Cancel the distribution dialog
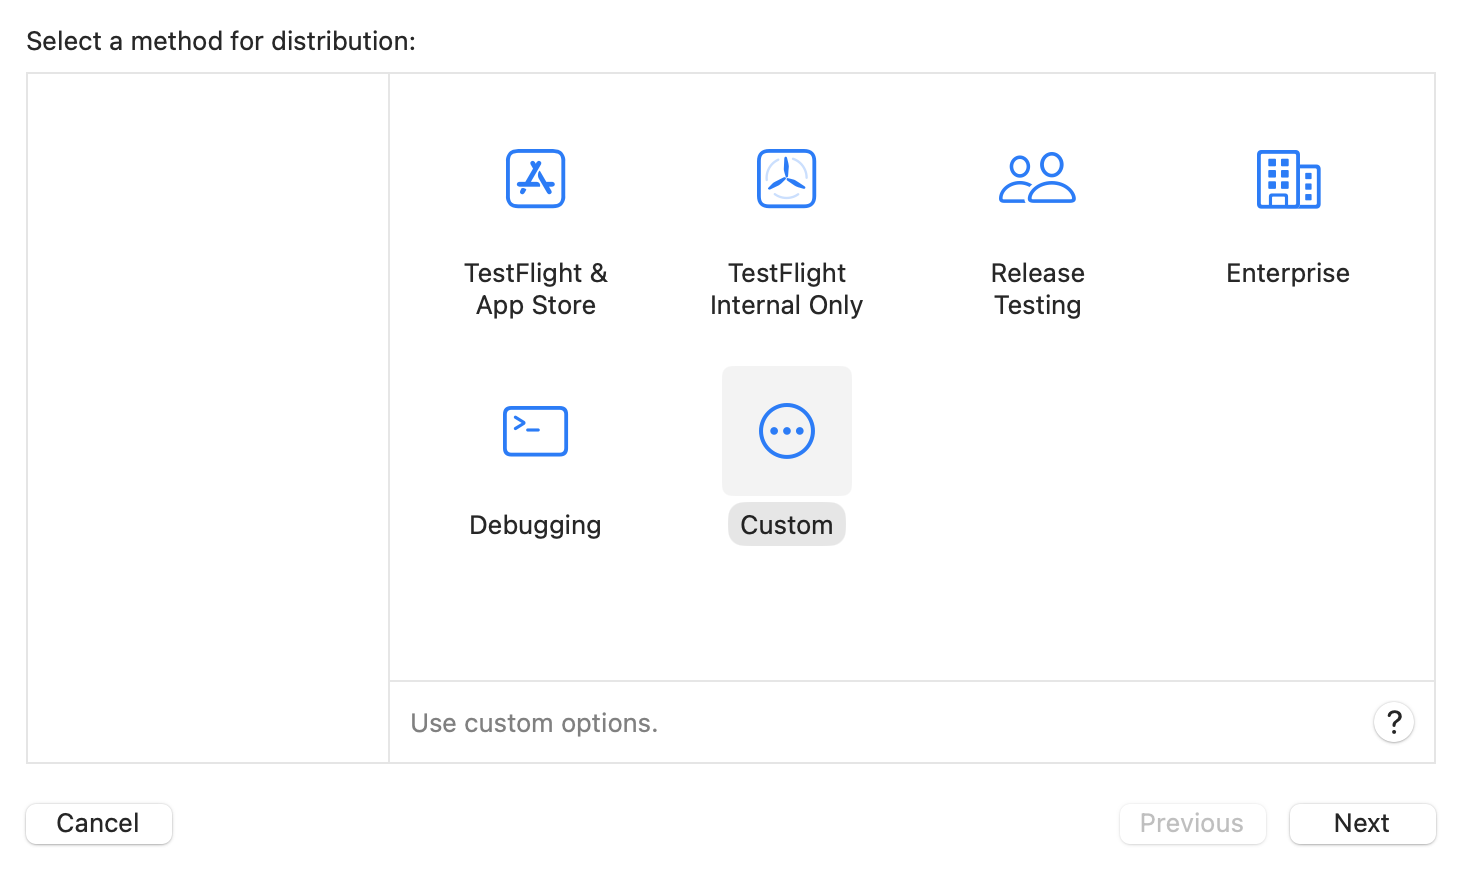Image resolution: width=1464 pixels, height=874 pixels. click(x=99, y=823)
